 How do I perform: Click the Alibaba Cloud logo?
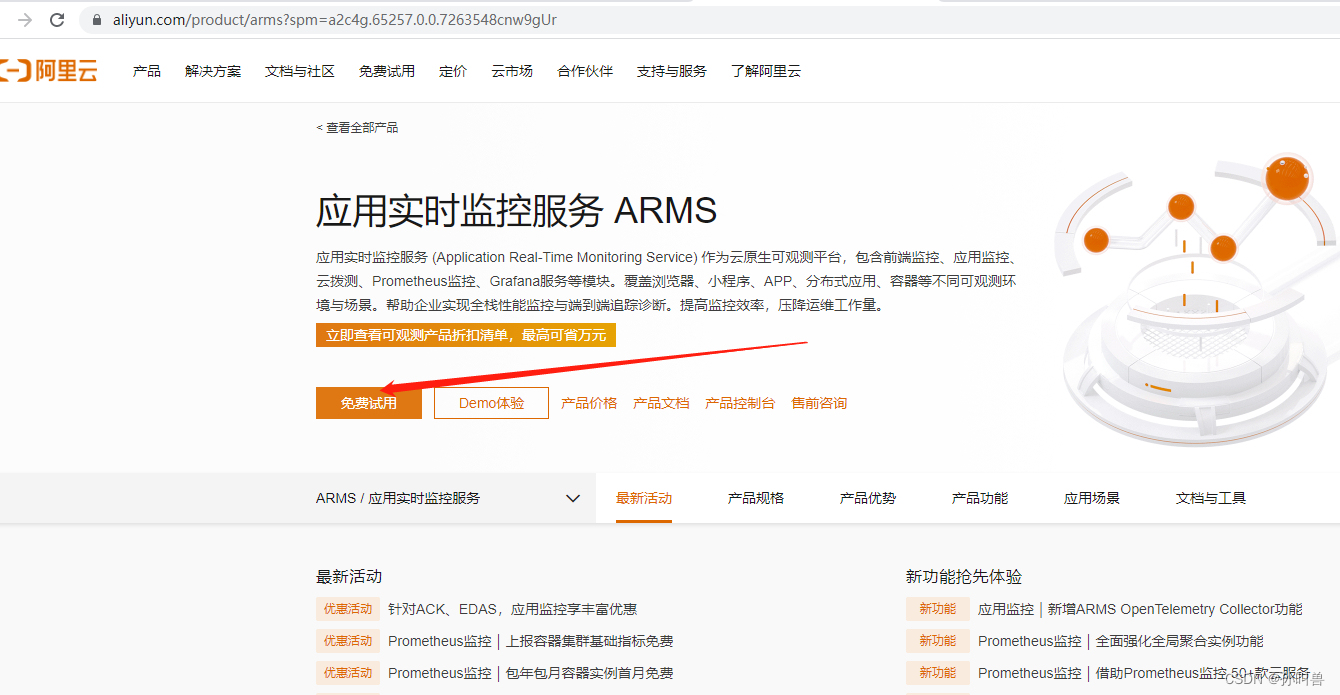pyautogui.click(x=49, y=71)
